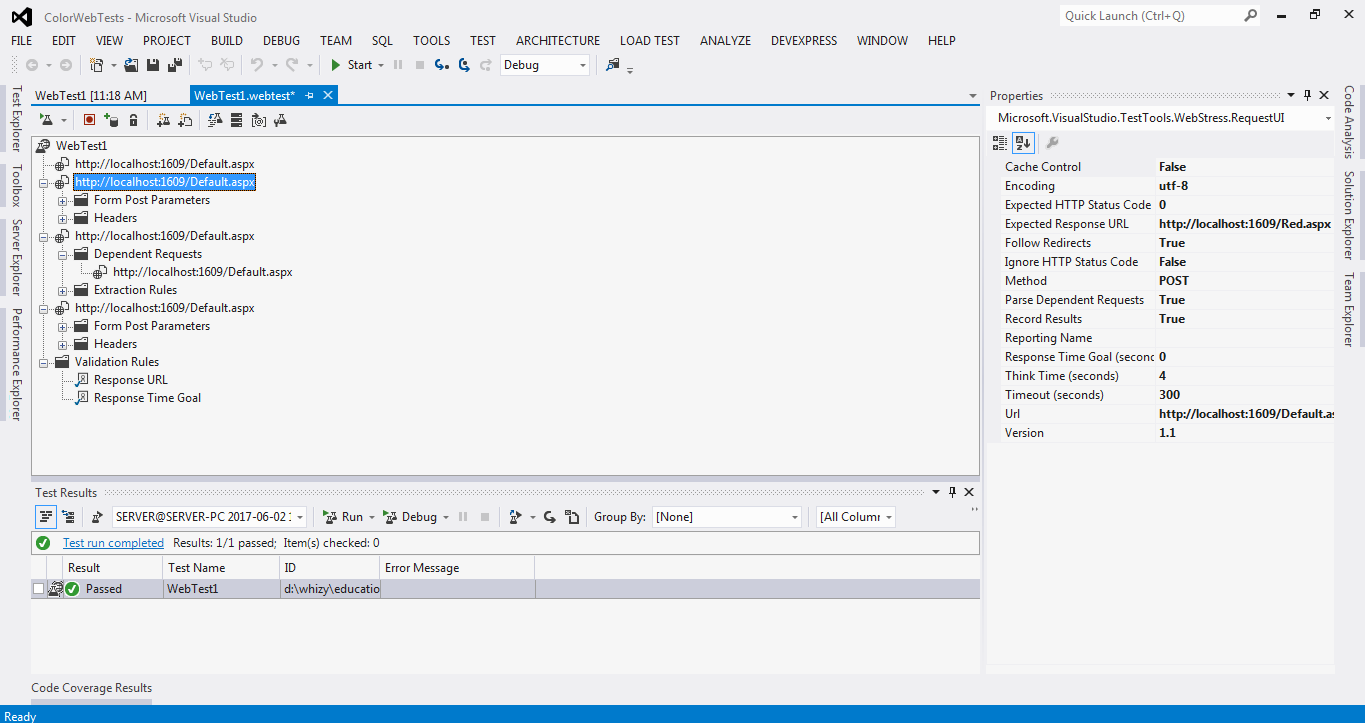Collapse the selected Default.aspx request node
Viewport: 1365px width, 723px height.
tap(44, 183)
